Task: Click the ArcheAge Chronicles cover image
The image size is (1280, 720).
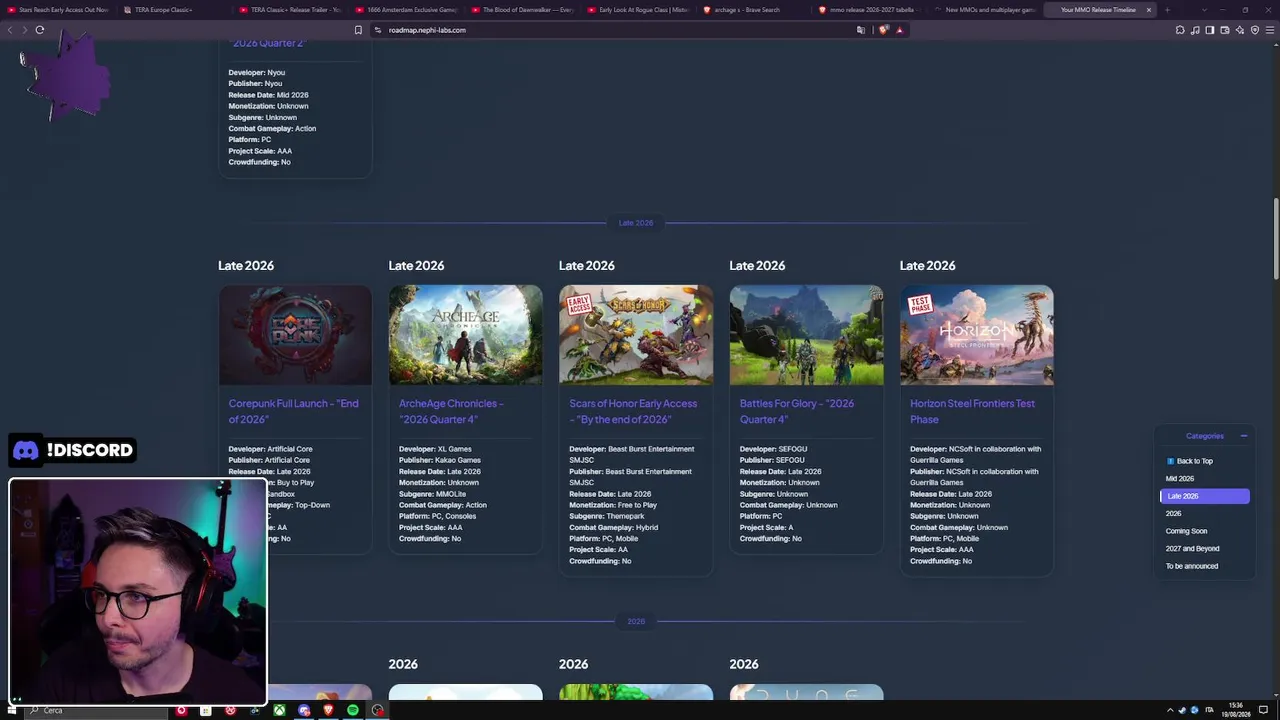Action: tap(466, 335)
